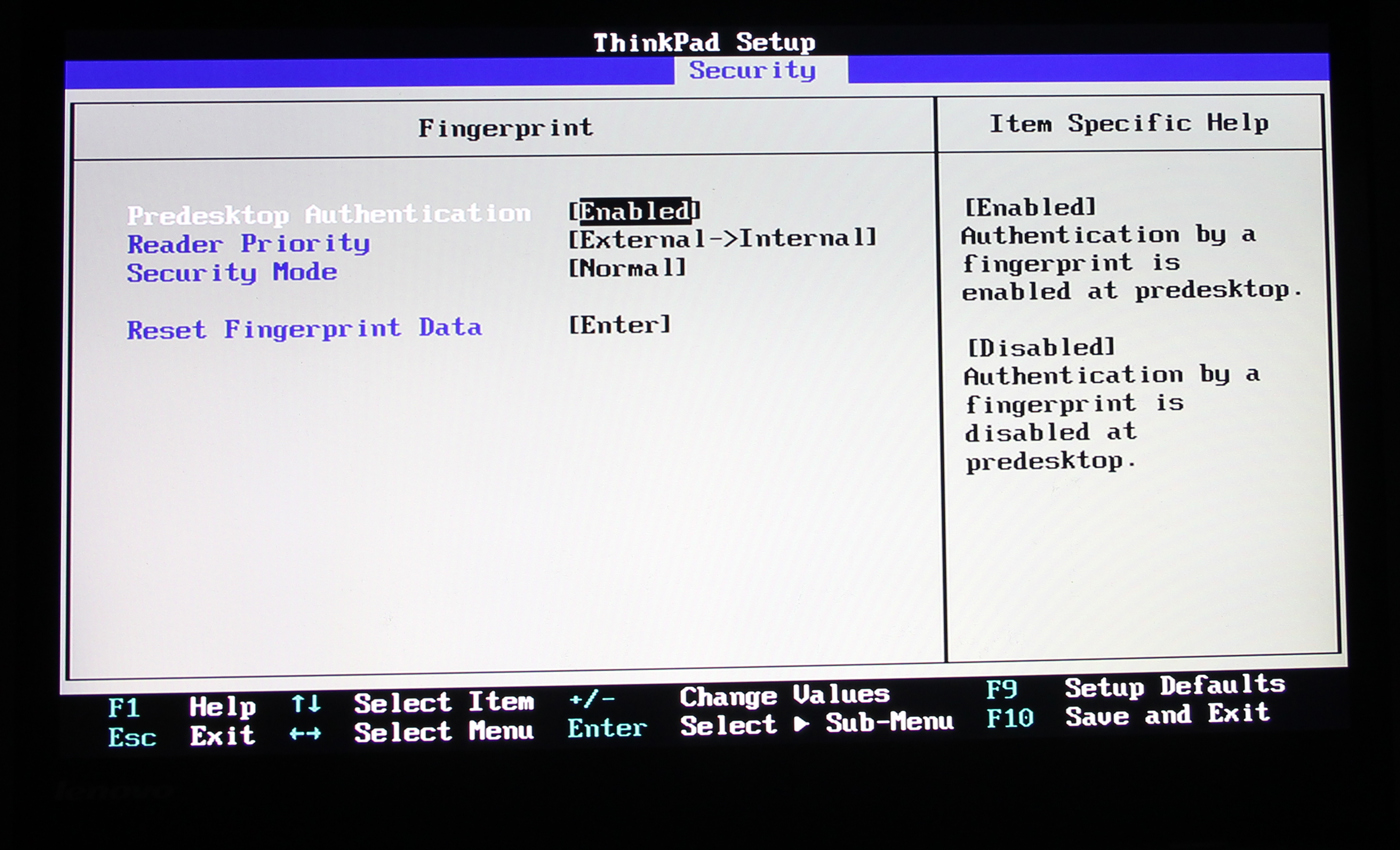Screen dimensions: 1400x850
Task: Click the [Disabled] help description heading
Action: 1040,347
